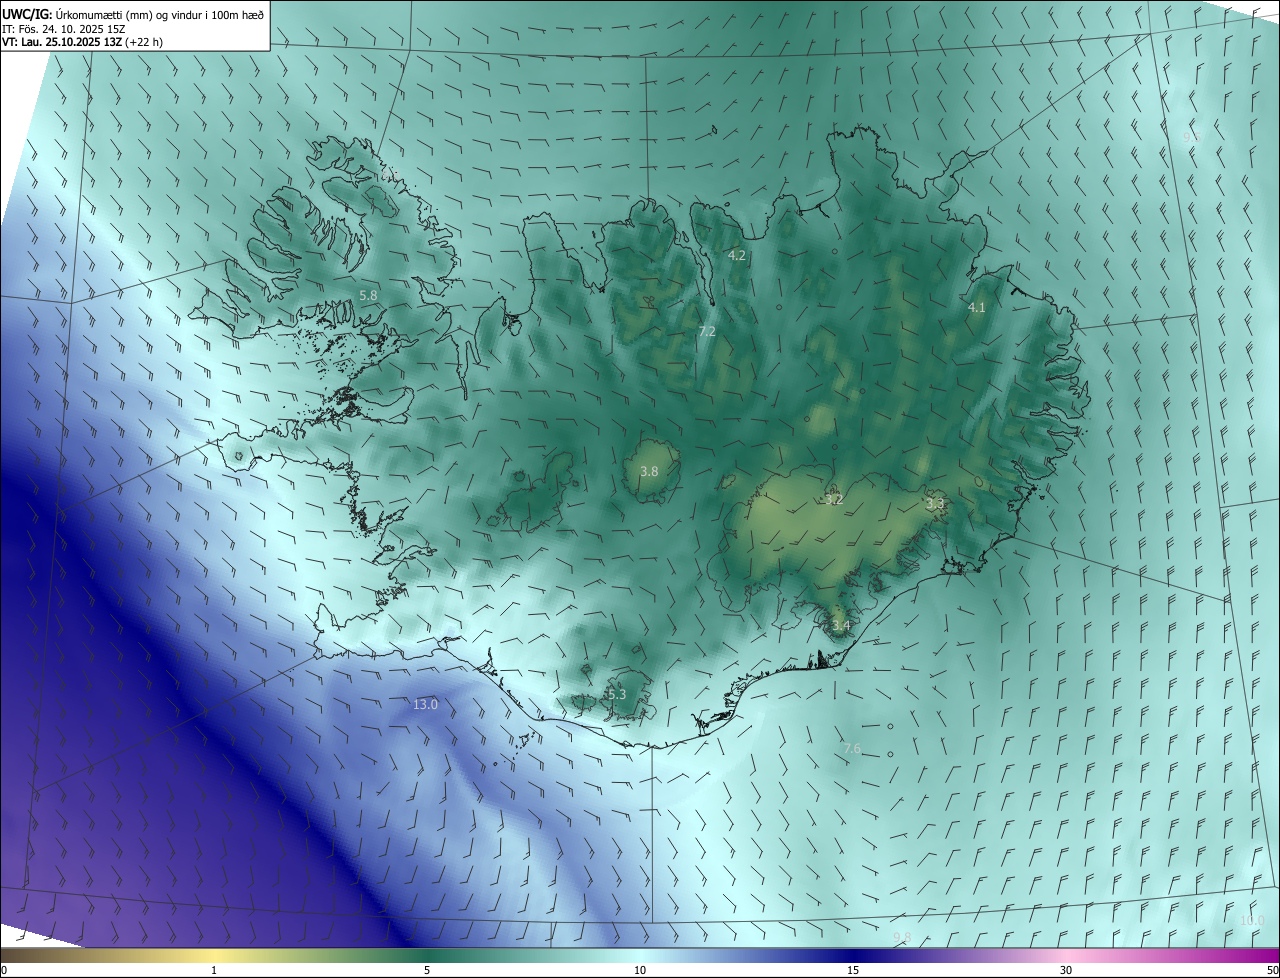Image resolution: width=1280 pixels, height=978 pixels.
Task: Click the 4.1 value label on the map
Action: click(977, 308)
